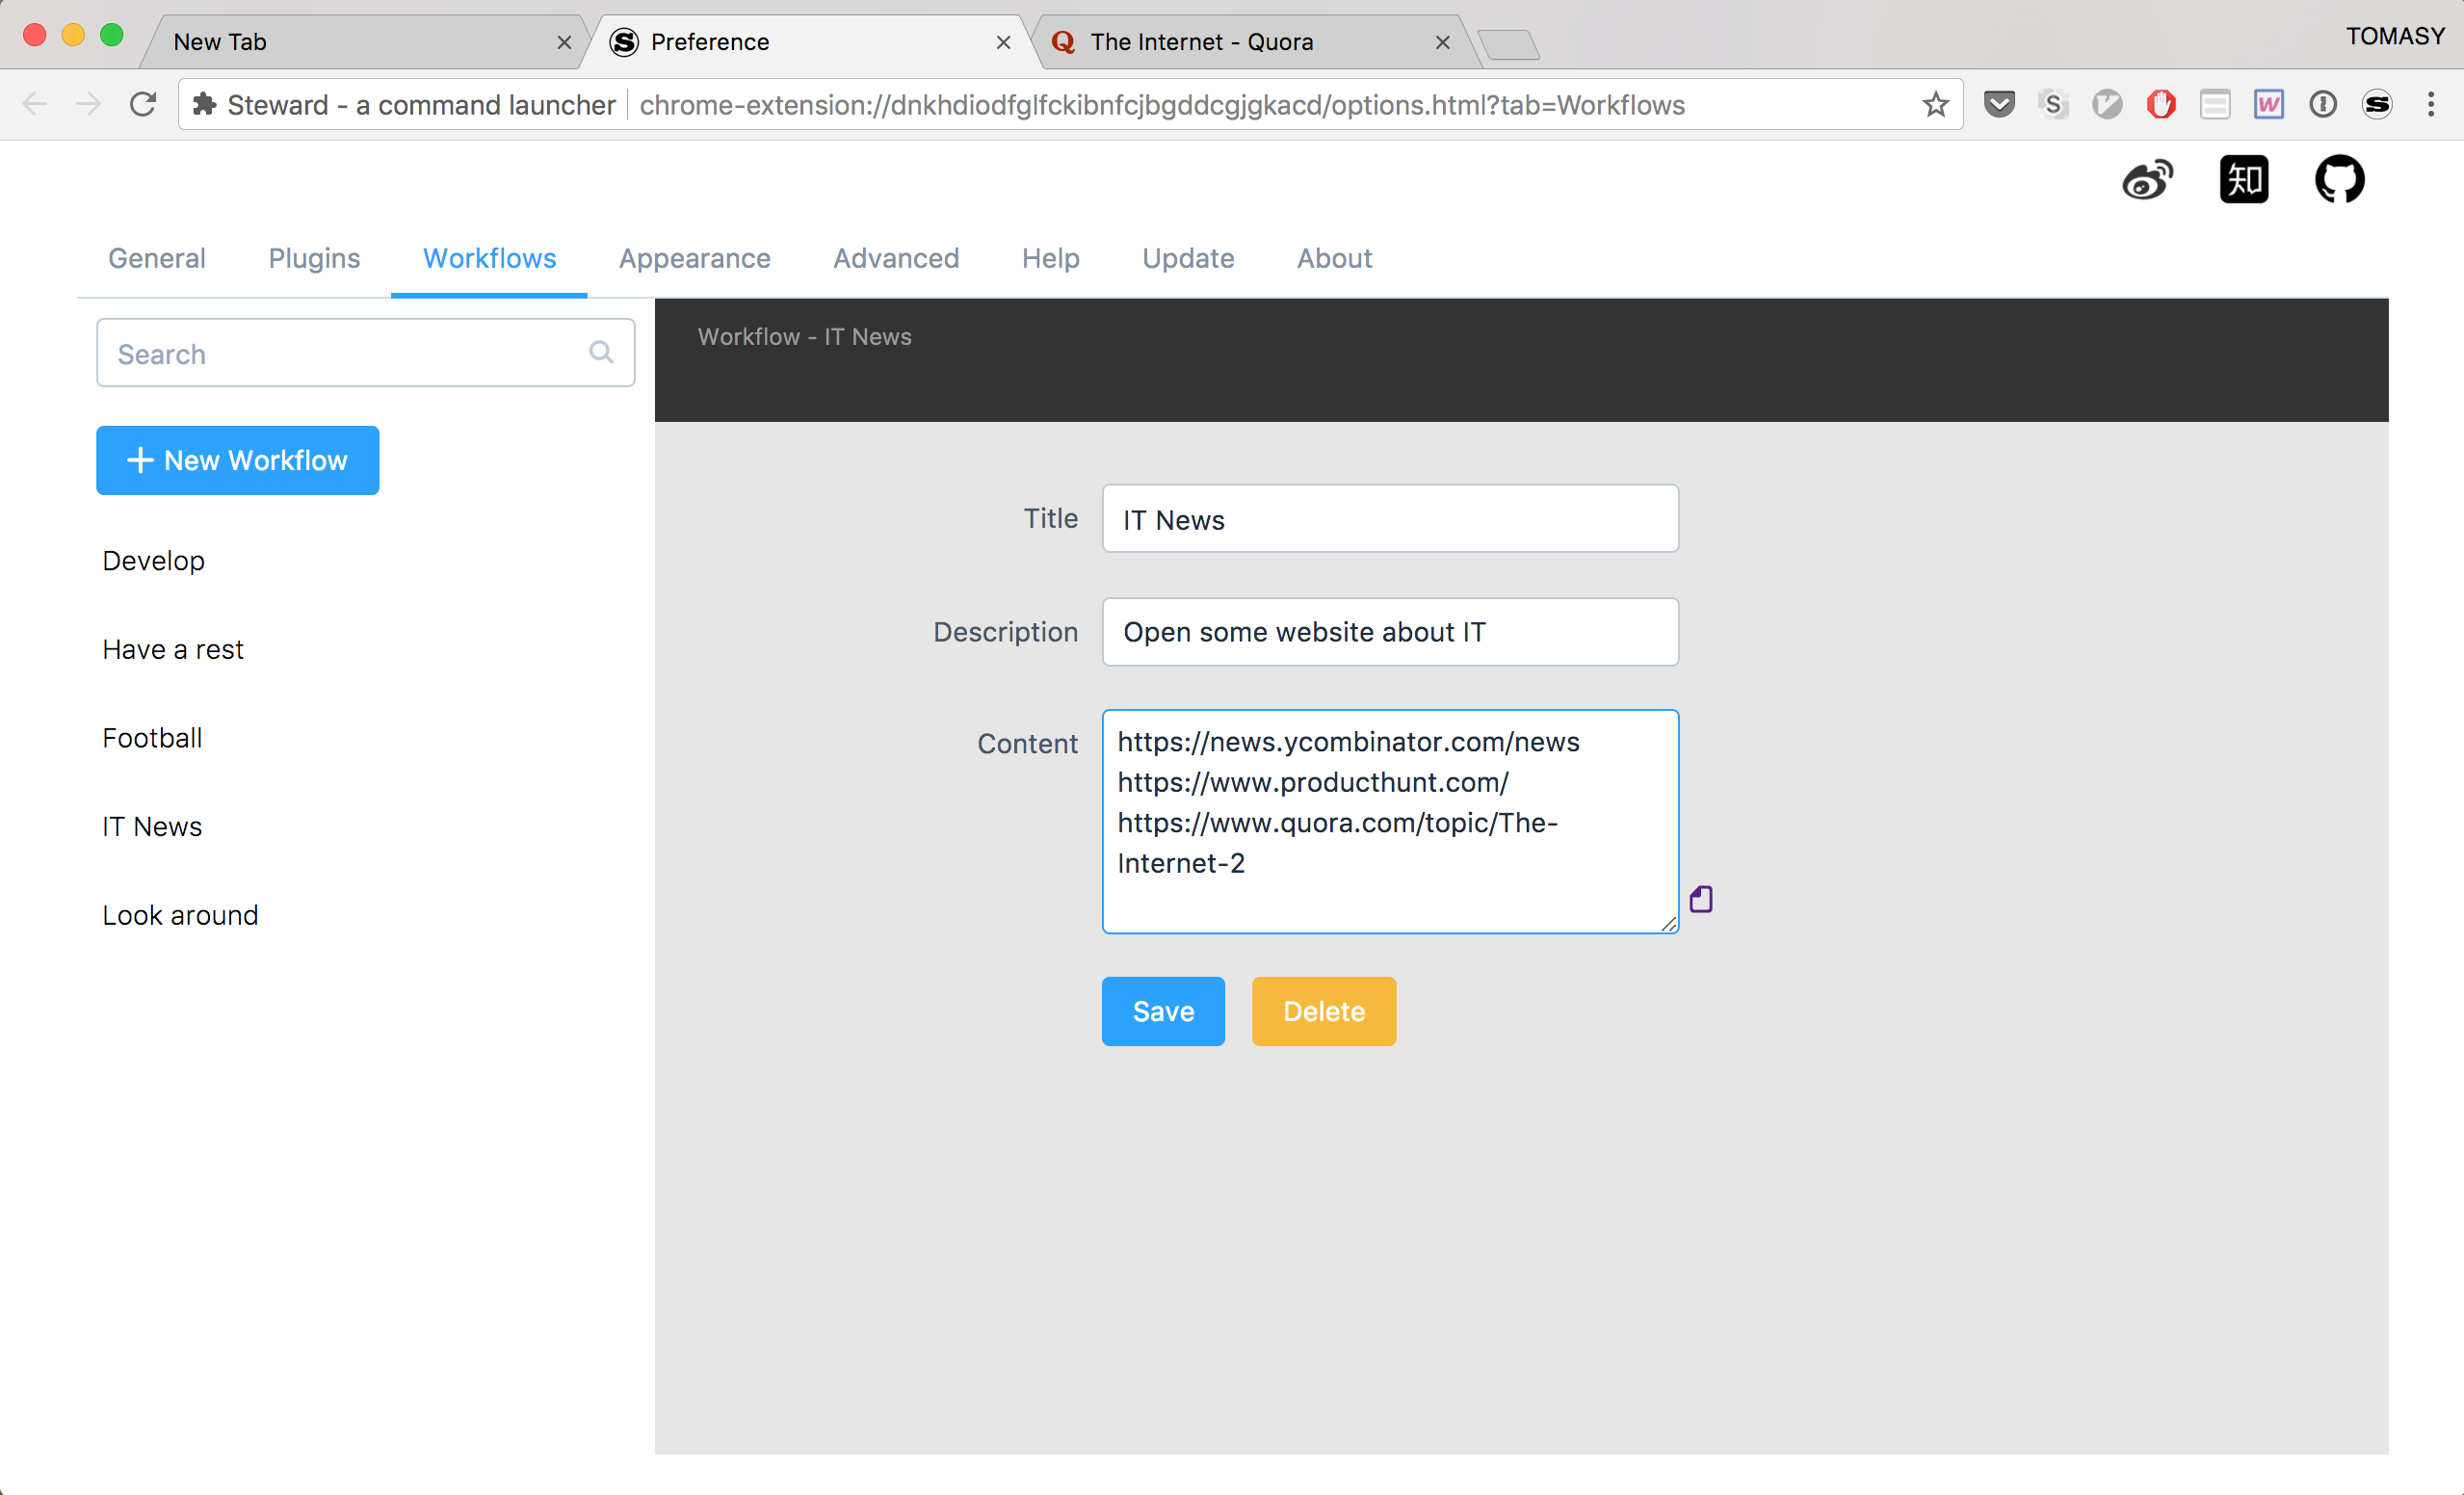Bookmark page with the star icon
The width and height of the screenshot is (2464, 1495).
(1935, 104)
